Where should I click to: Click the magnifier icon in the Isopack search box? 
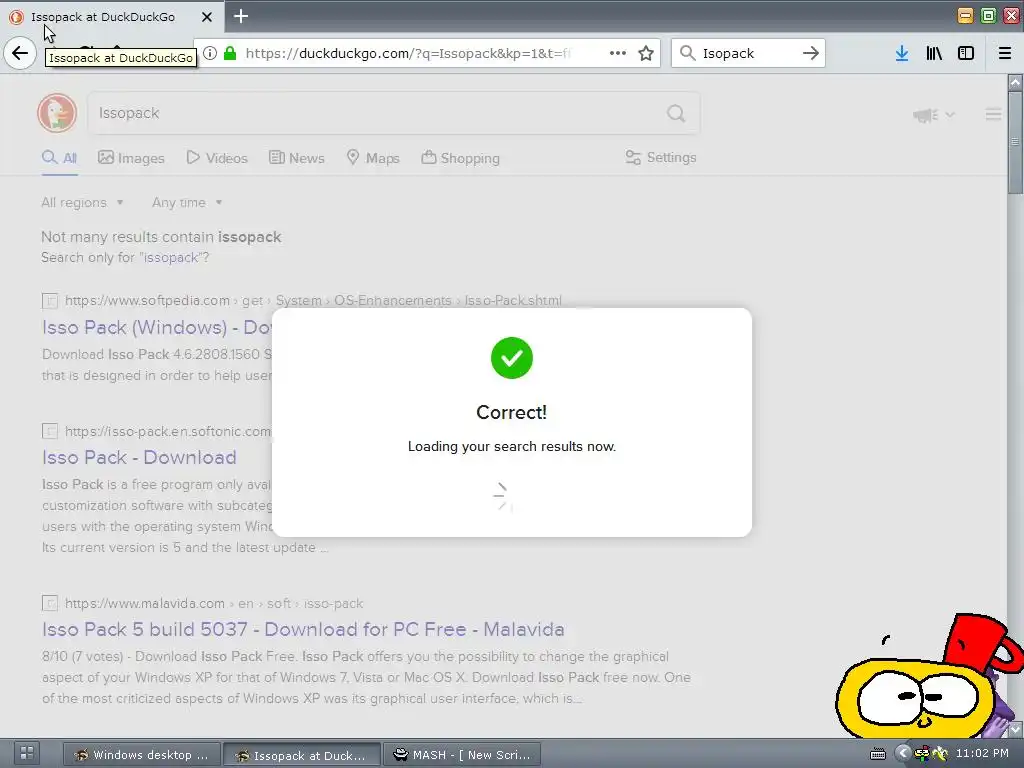(x=688, y=53)
